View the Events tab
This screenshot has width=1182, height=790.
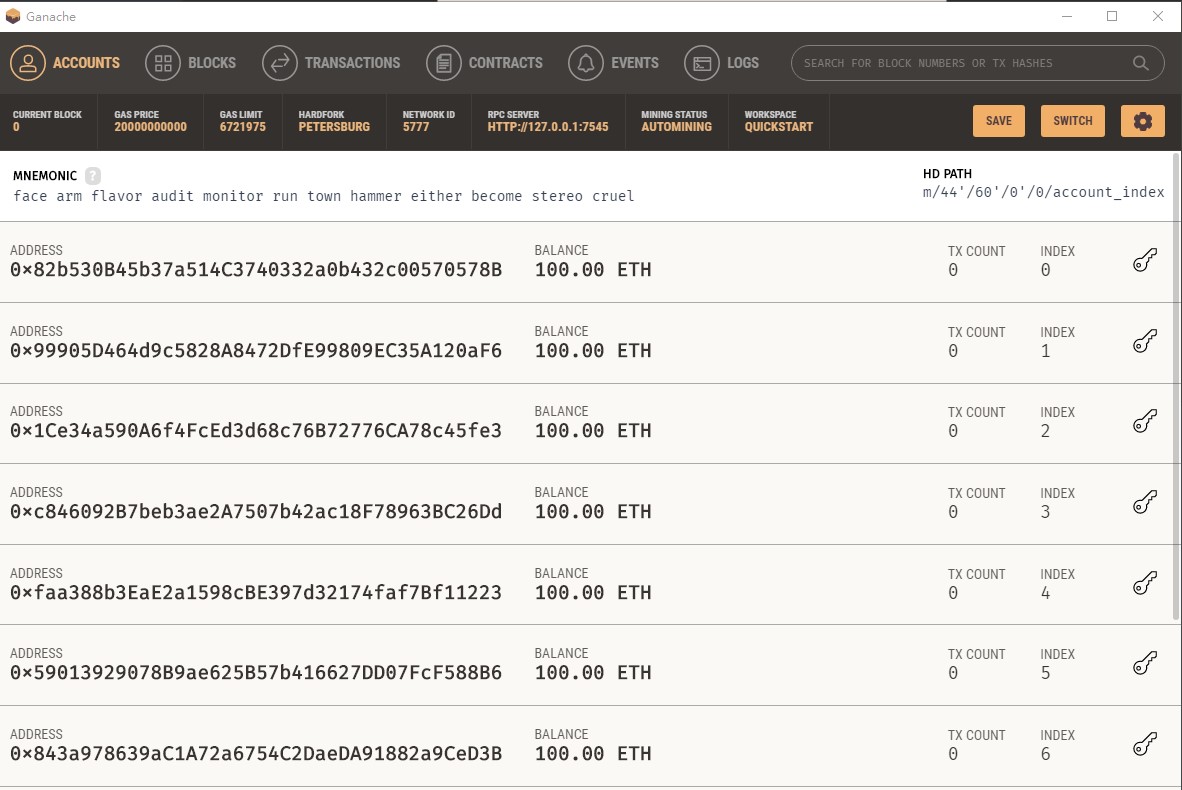[614, 63]
